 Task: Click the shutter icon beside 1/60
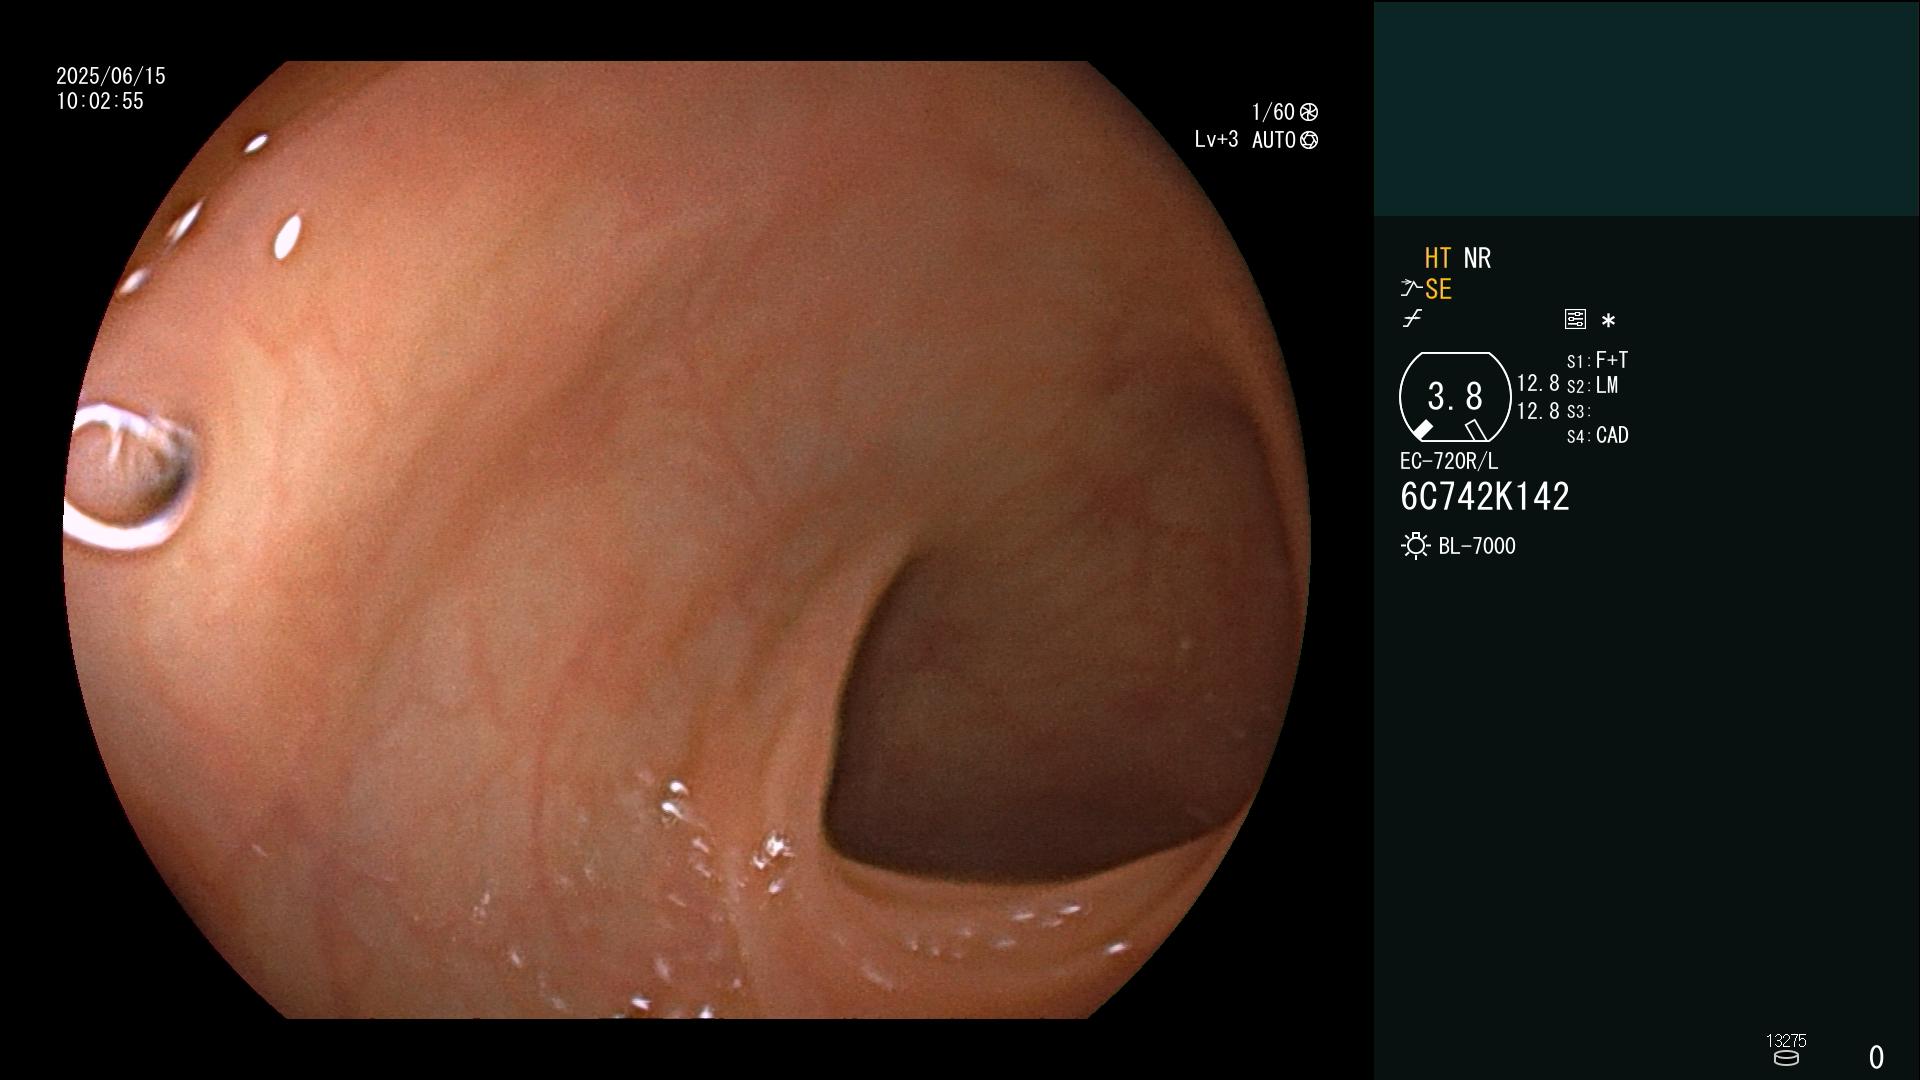[x=1309, y=112]
